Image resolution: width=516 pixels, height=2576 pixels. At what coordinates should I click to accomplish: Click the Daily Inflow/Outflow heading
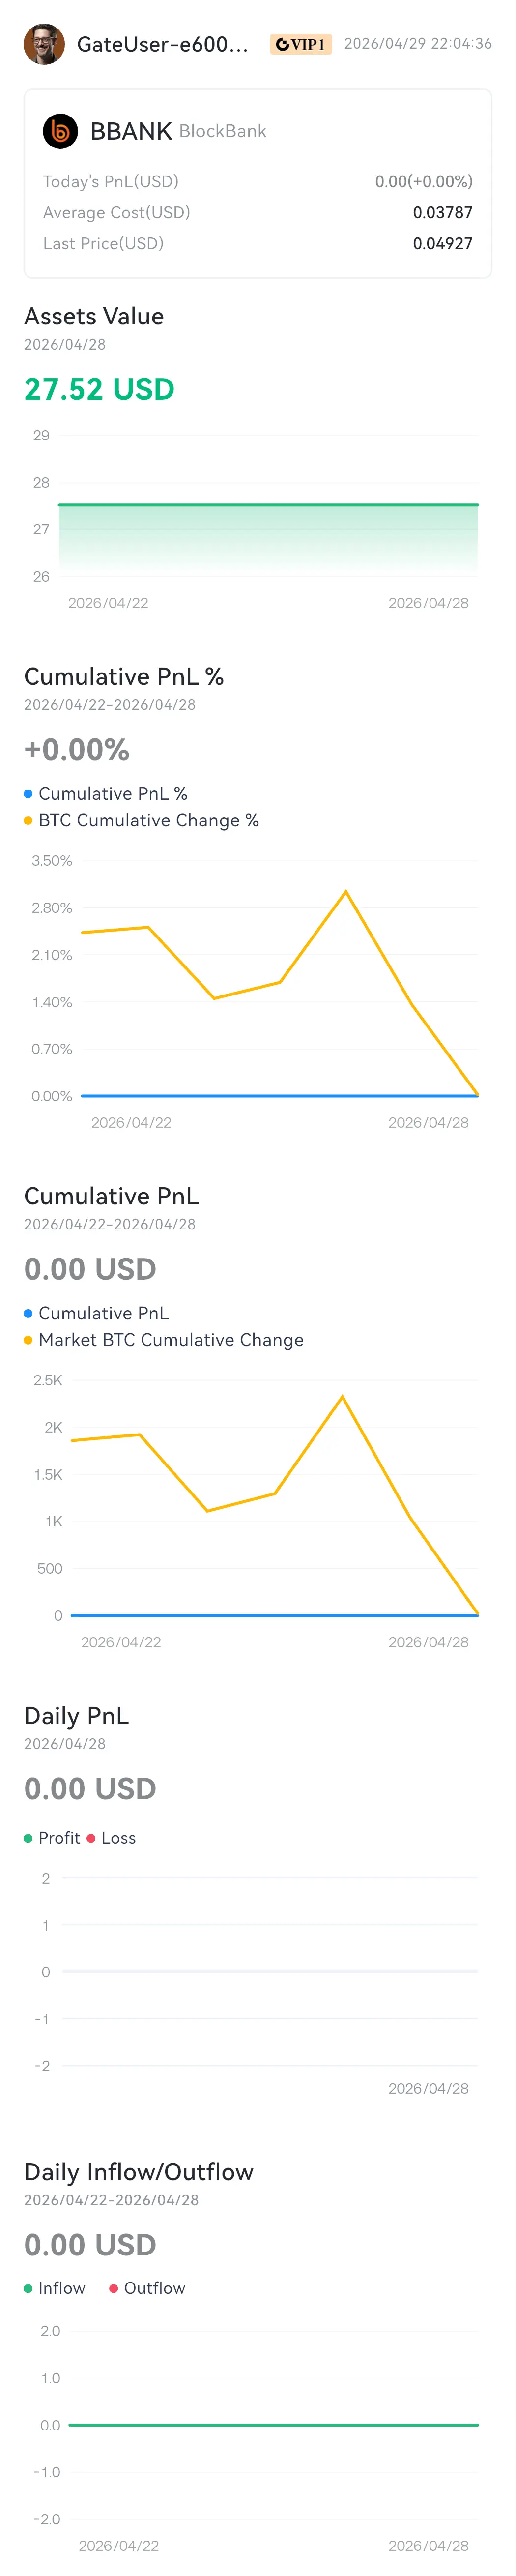click(139, 2172)
